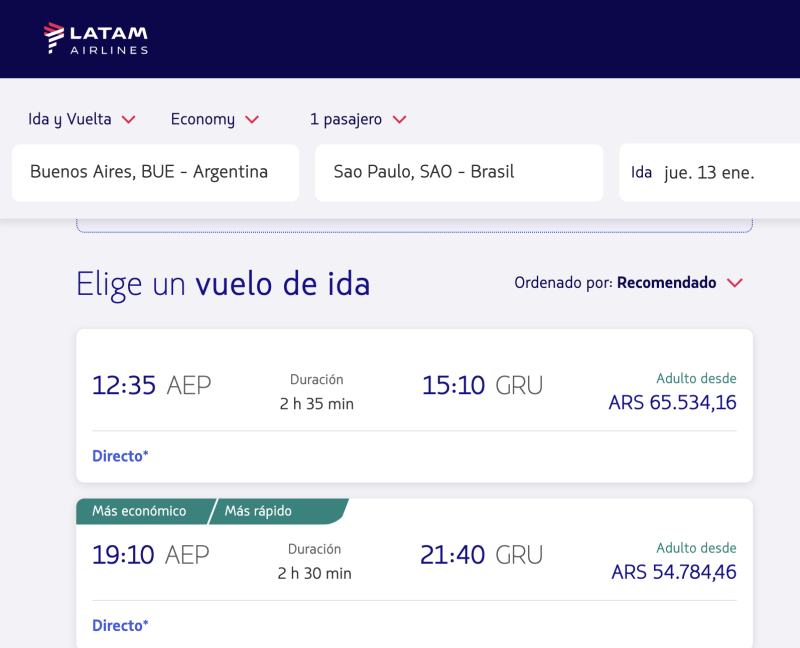The image size is (800, 648).
Task: Edit the Buenos Aires origin field
Action: (x=155, y=172)
